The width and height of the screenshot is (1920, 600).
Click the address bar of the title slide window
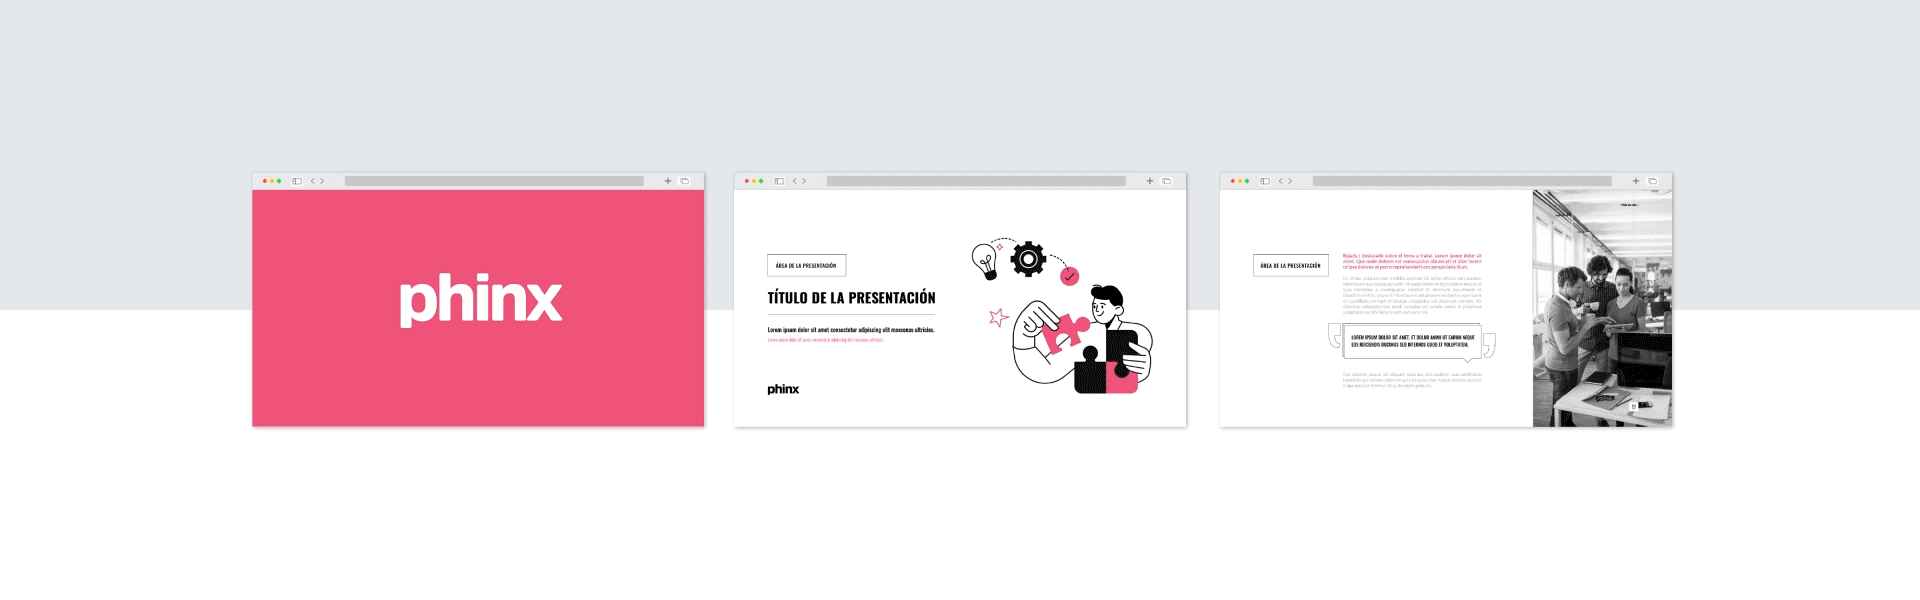(976, 181)
